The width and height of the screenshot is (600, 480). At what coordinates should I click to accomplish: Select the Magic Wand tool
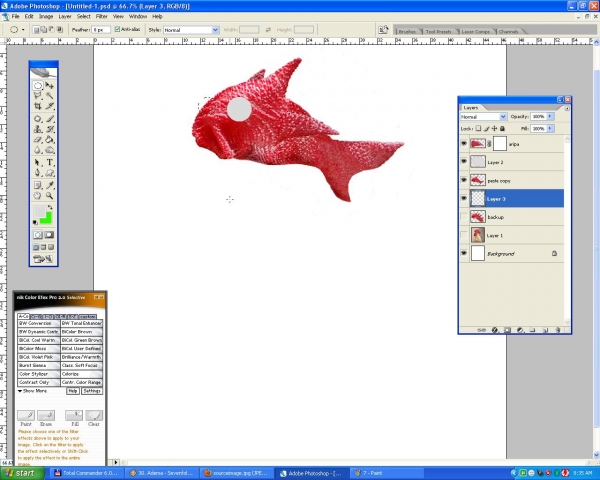[x=49, y=96]
